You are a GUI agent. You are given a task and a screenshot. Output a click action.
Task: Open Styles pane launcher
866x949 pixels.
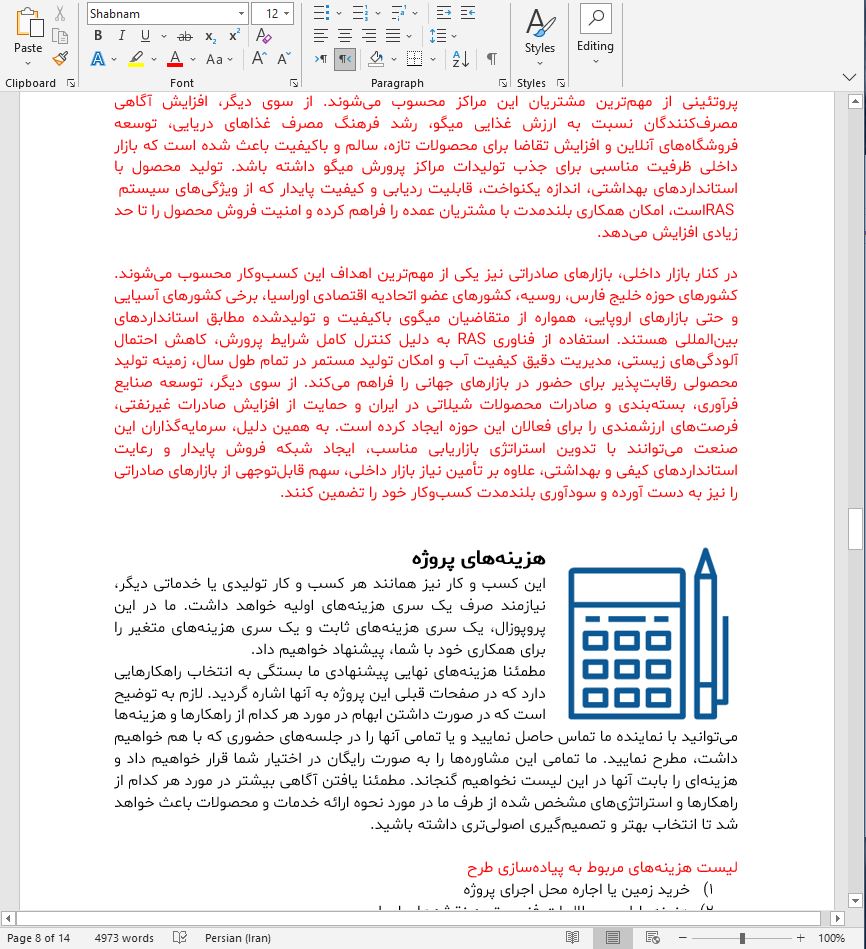click(560, 83)
